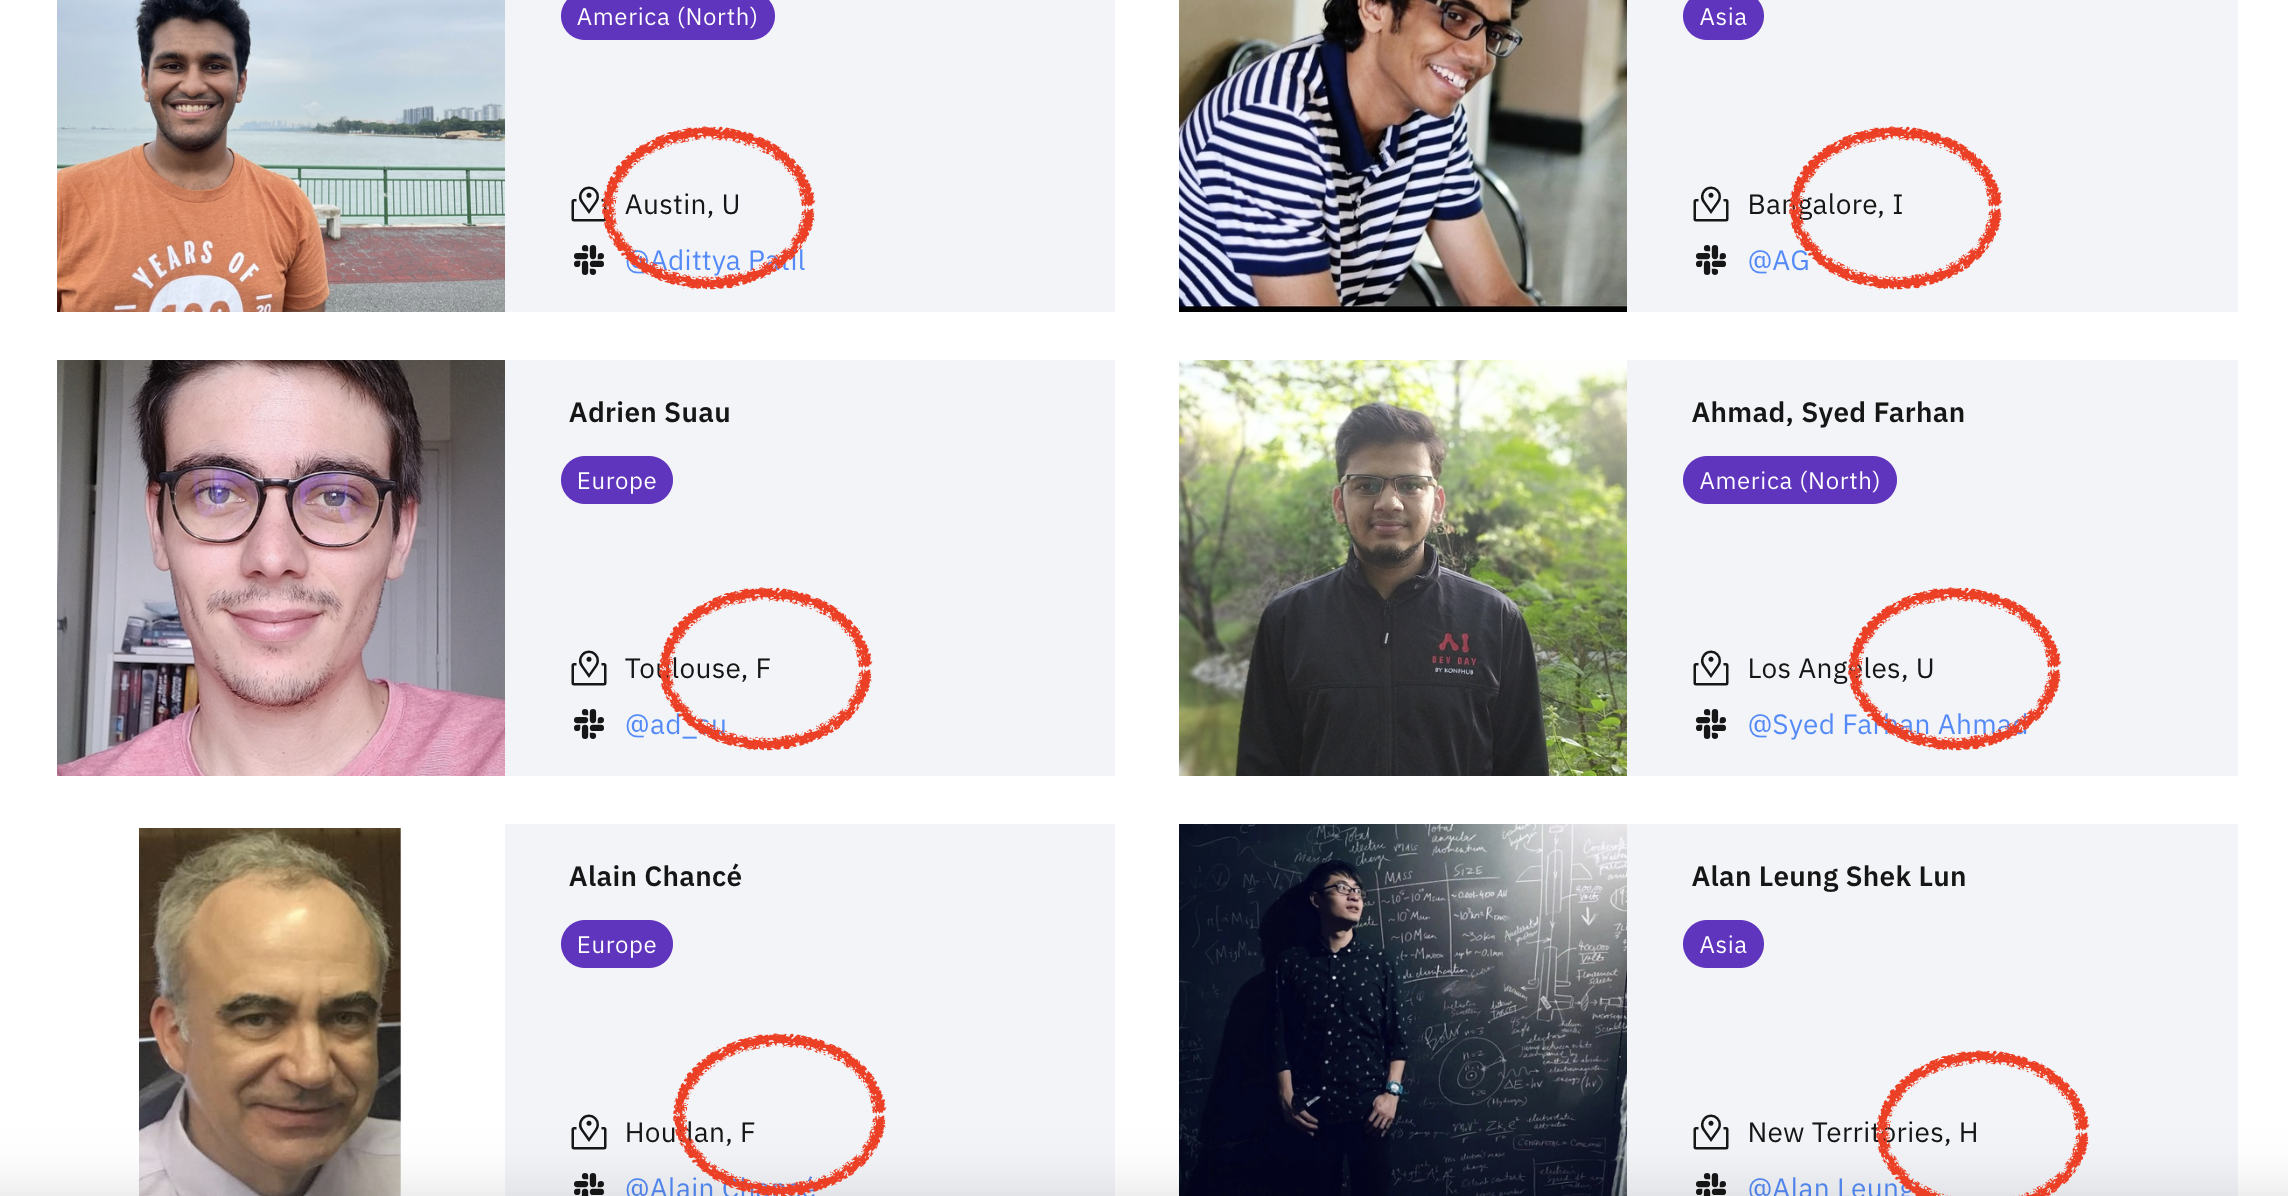
Task: Click the Slack icon under Adittya Paul's location
Action: point(590,259)
